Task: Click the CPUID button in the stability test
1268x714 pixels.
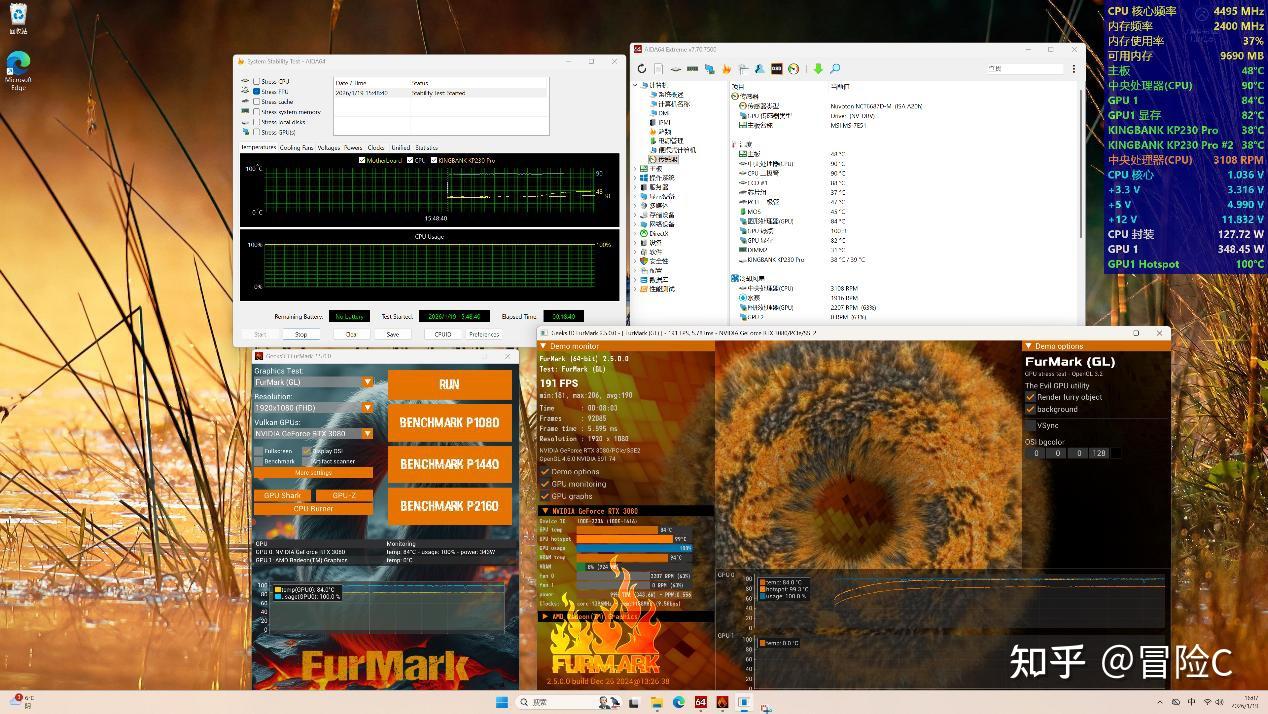Action: point(443,334)
